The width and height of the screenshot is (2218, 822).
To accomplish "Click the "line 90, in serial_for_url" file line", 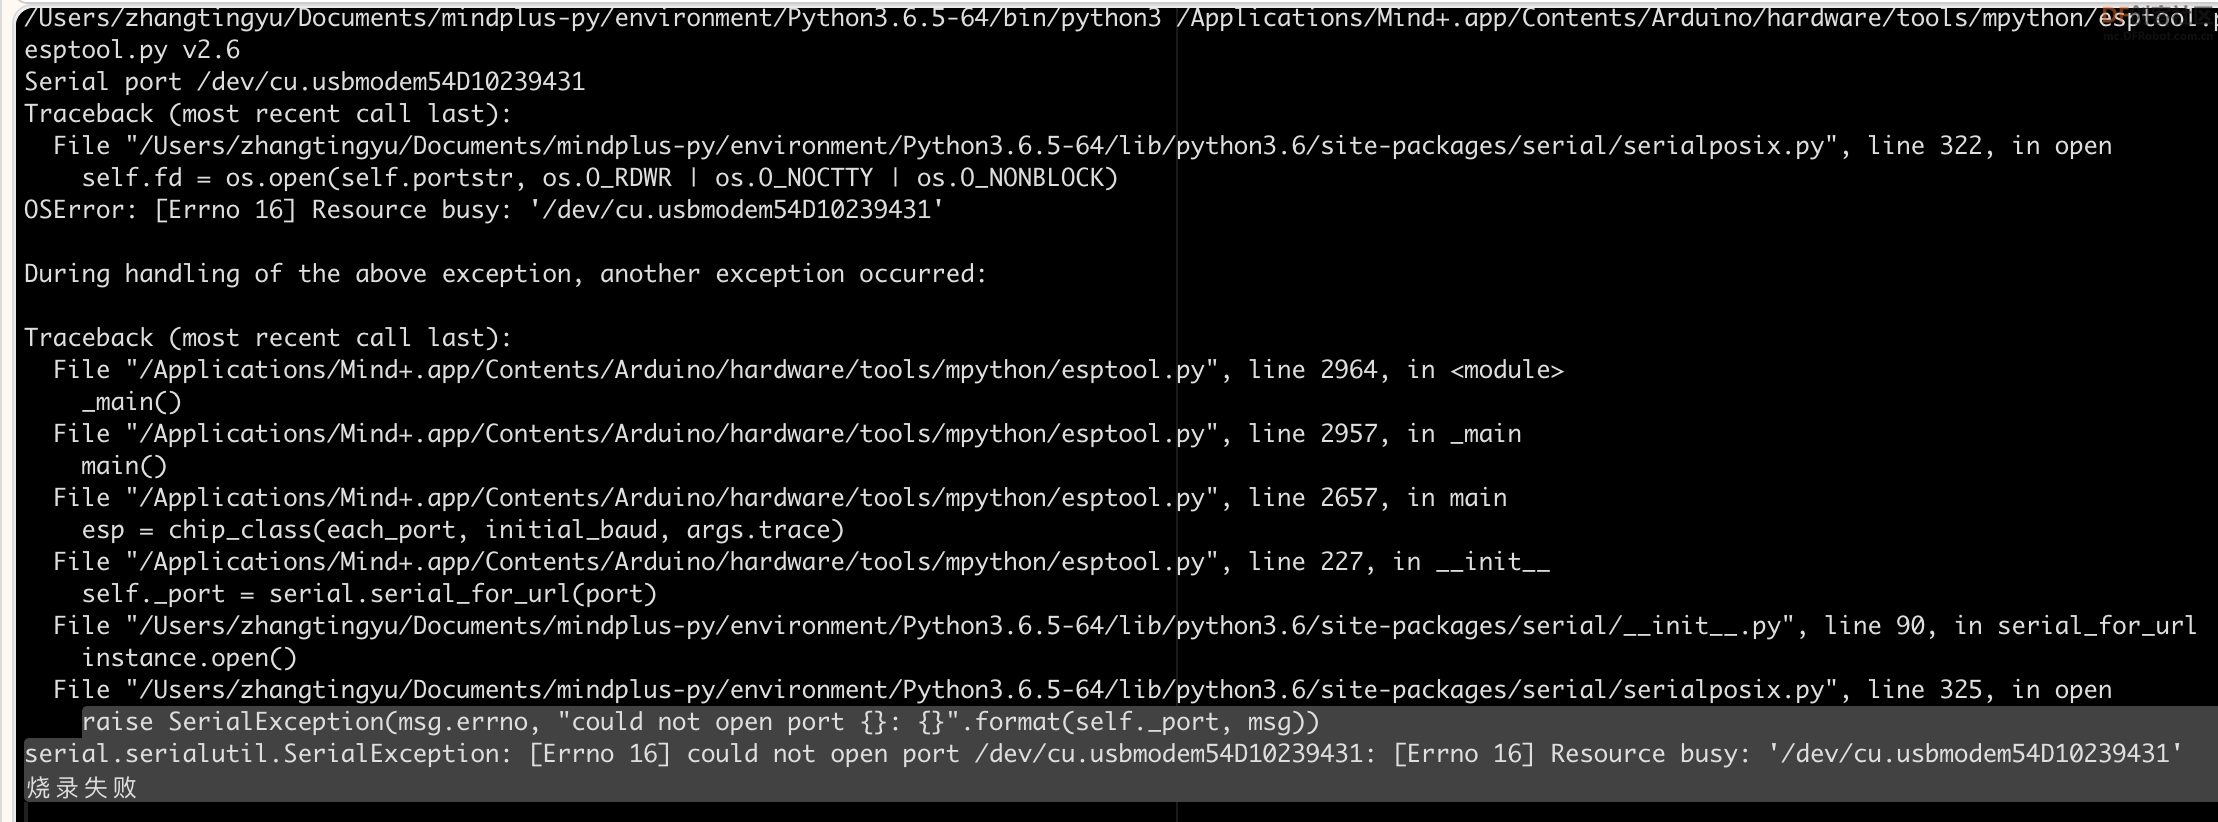I will [1125, 626].
